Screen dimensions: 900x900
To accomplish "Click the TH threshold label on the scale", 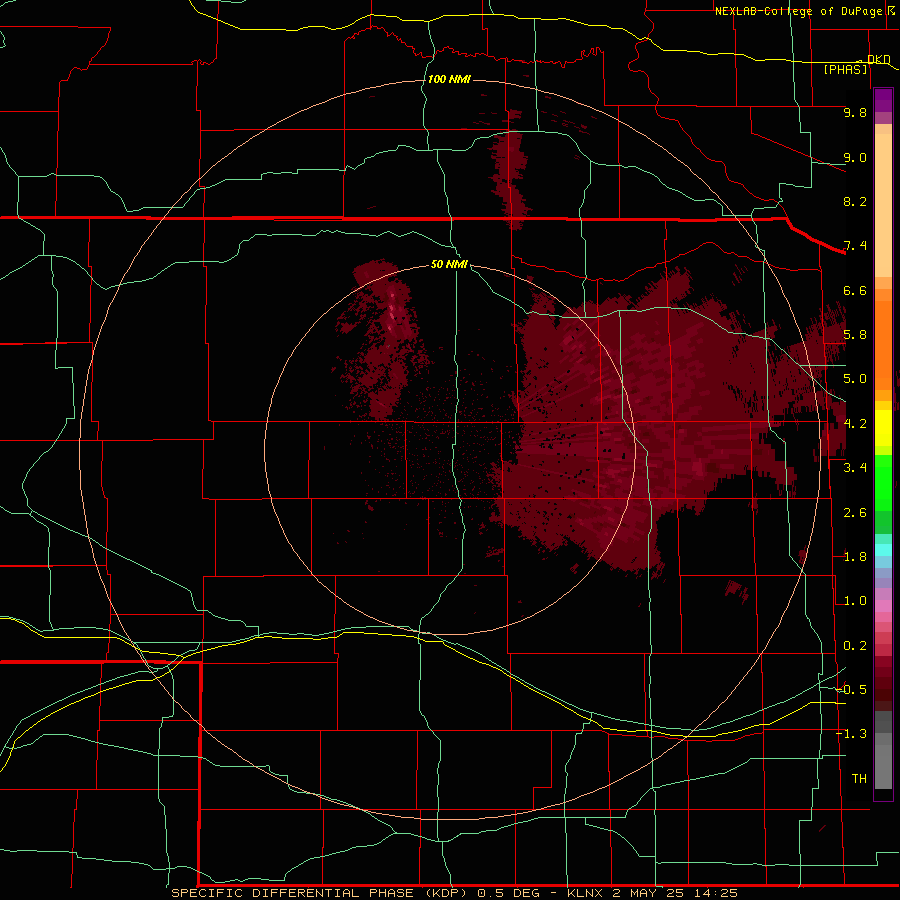I will pos(859,778).
